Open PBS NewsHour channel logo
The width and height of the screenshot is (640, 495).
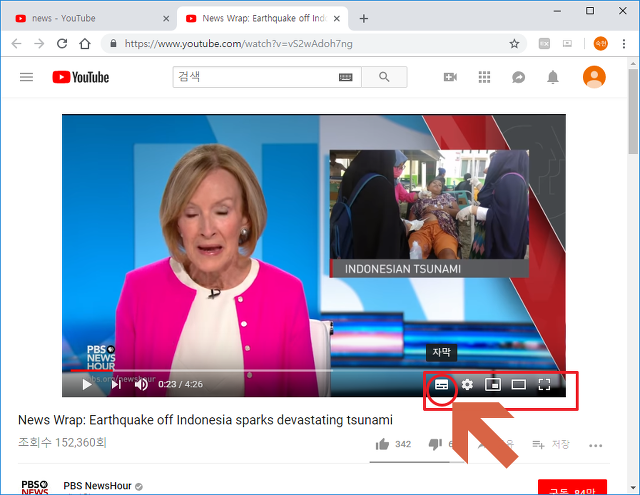point(35,487)
